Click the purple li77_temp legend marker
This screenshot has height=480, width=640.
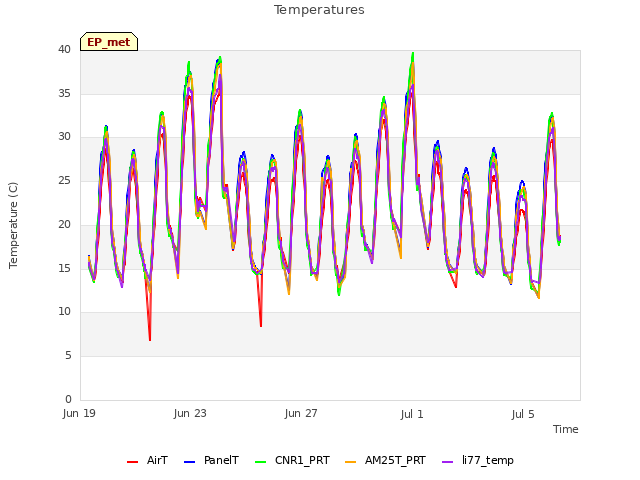(x=447, y=462)
